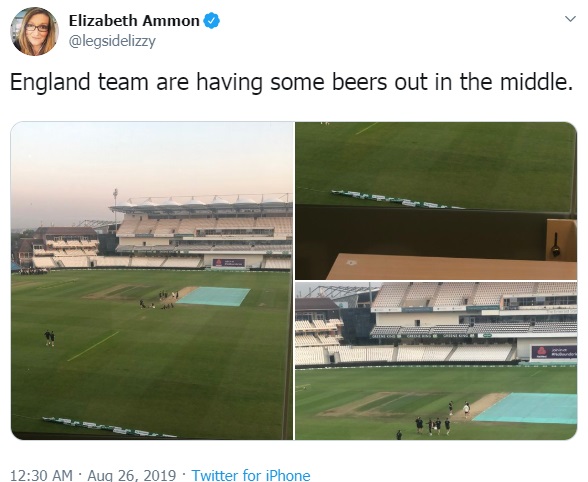
Task: Click the Twitter for iPhone link
Action: 251,475
